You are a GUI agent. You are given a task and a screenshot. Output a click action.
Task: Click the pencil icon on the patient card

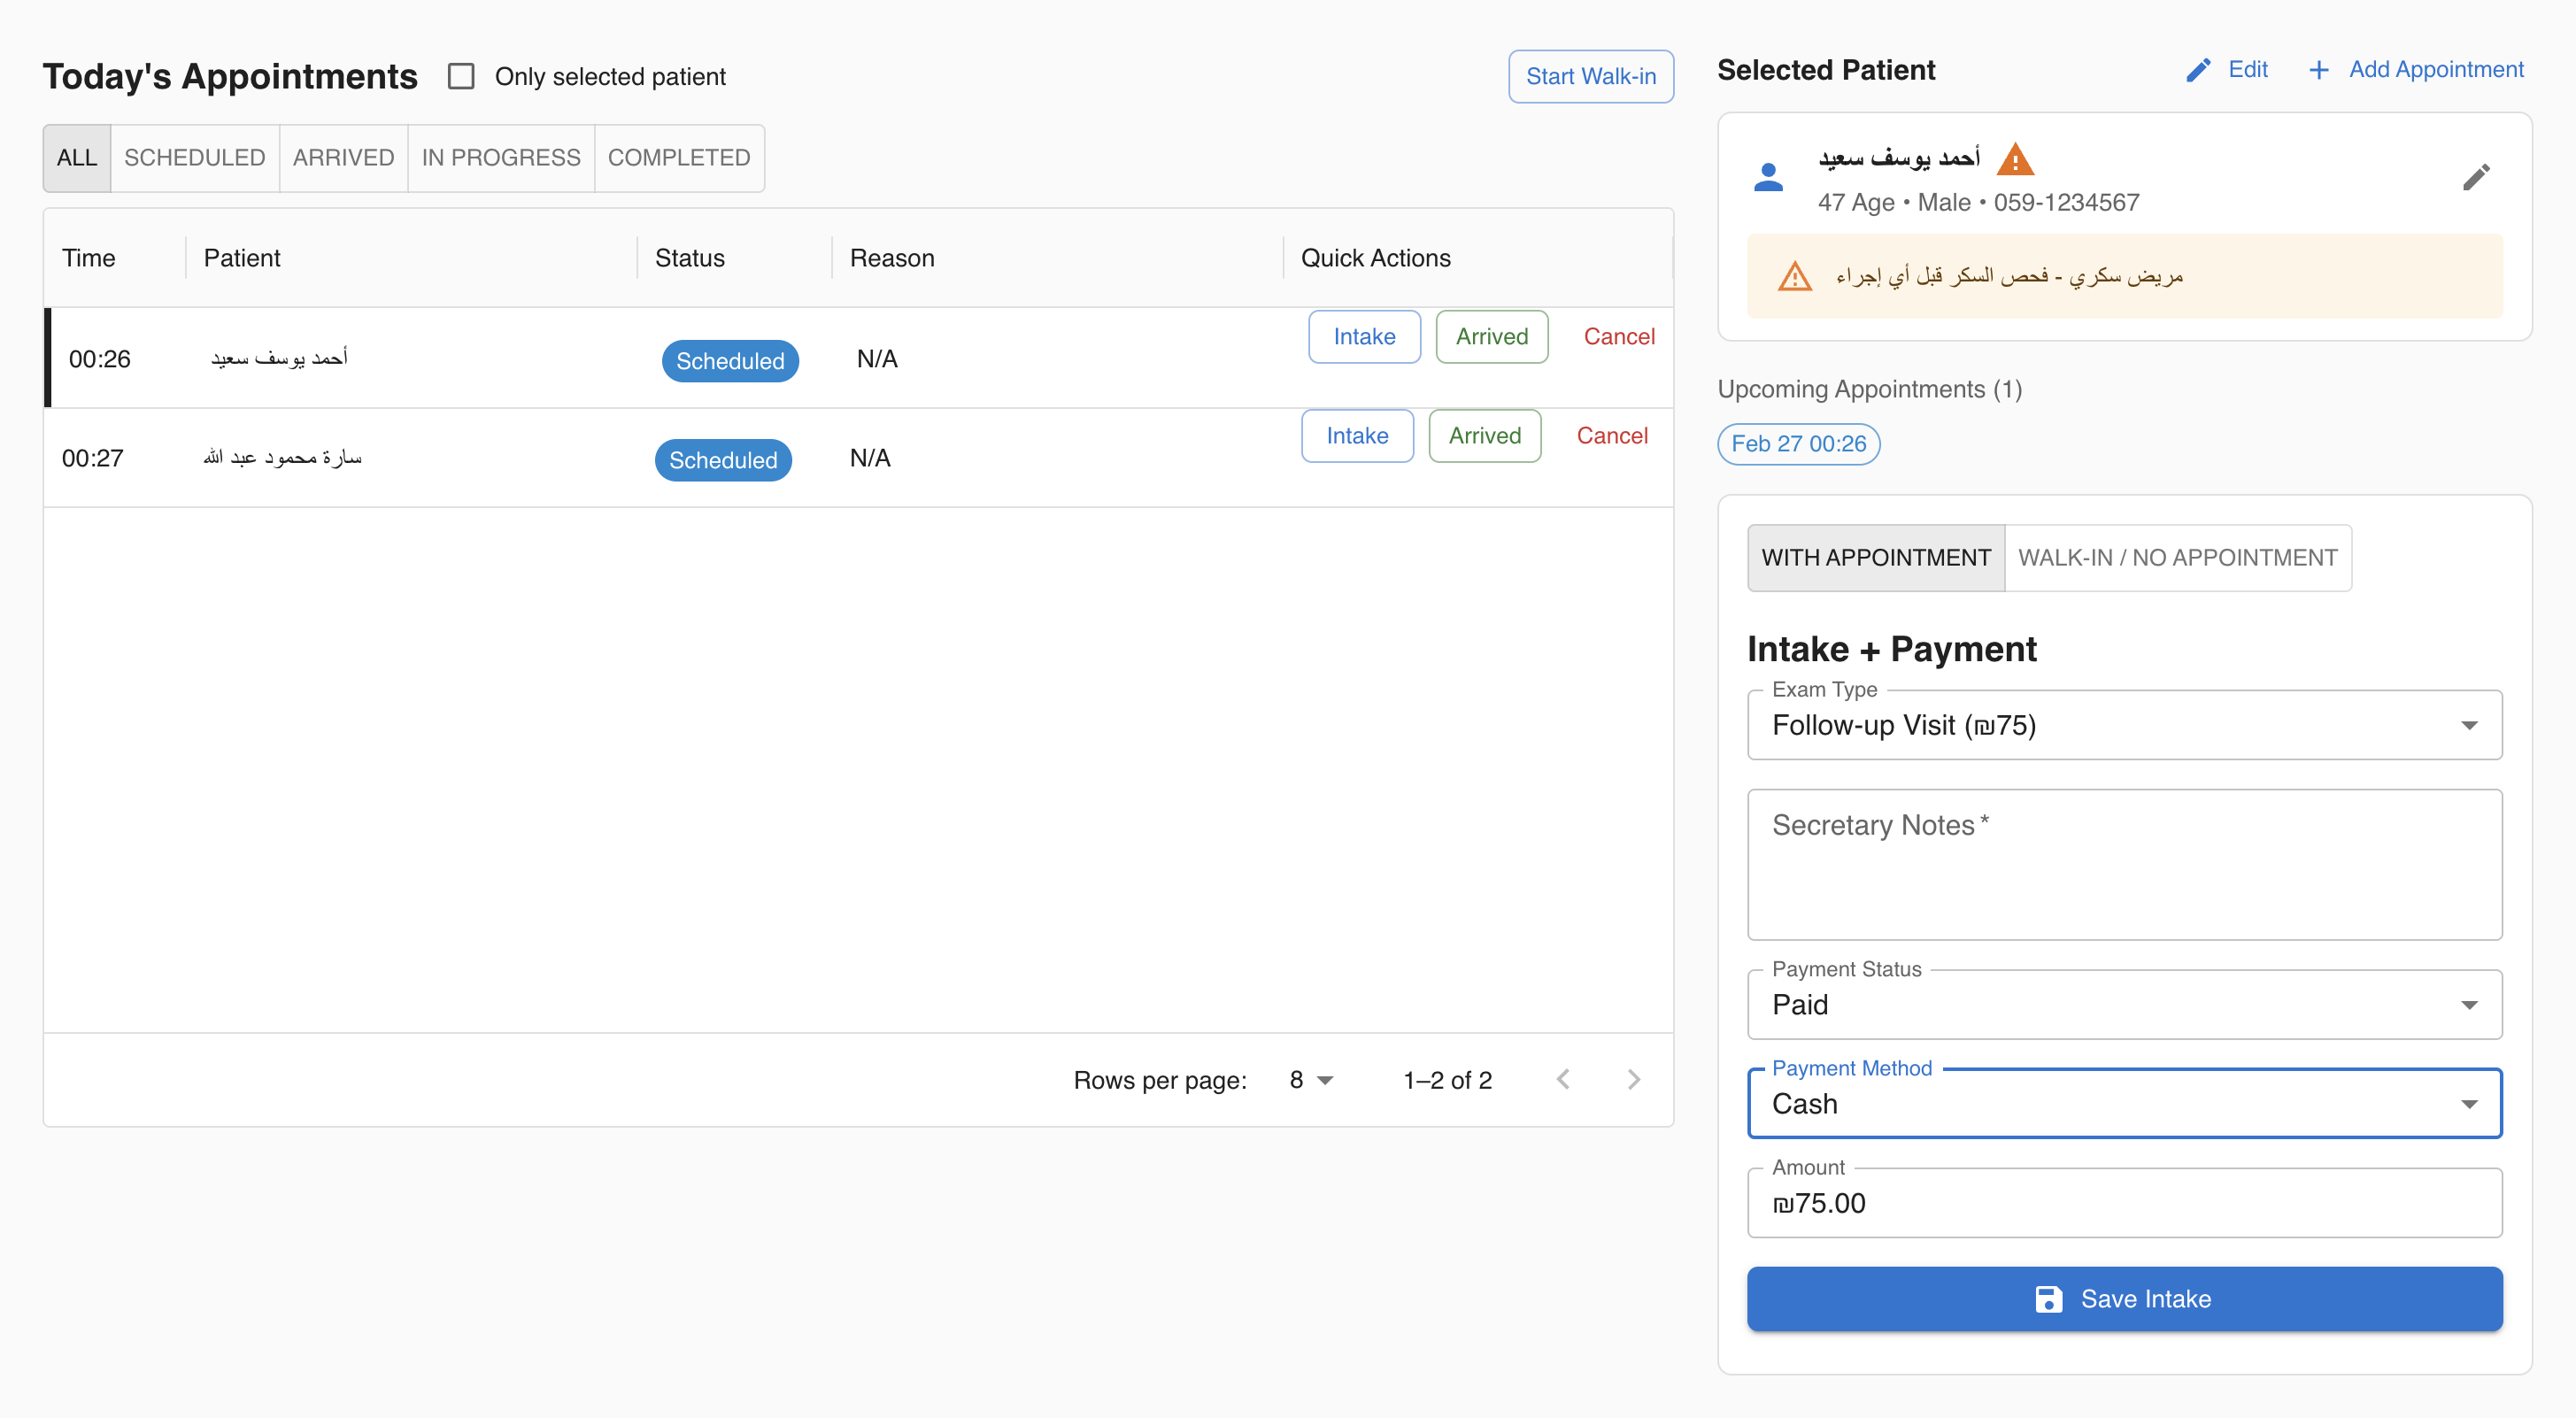point(2478,177)
